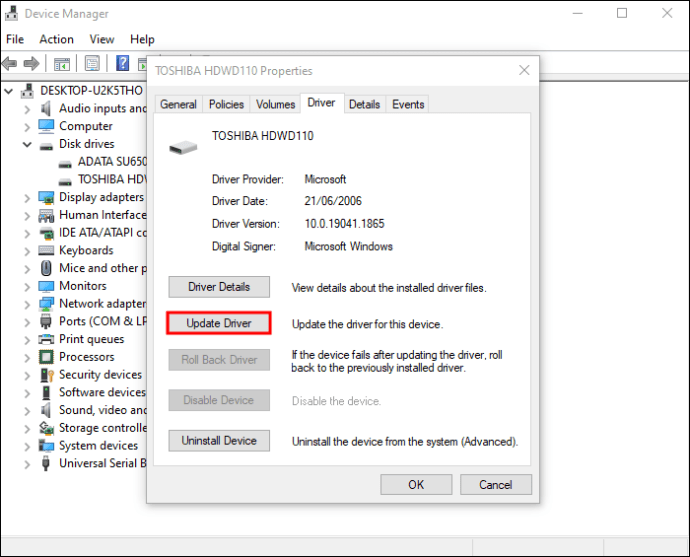Click the Human Interface devices icon
Image resolution: width=690 pixels, height=557 pixels.
tap(46, 216)
